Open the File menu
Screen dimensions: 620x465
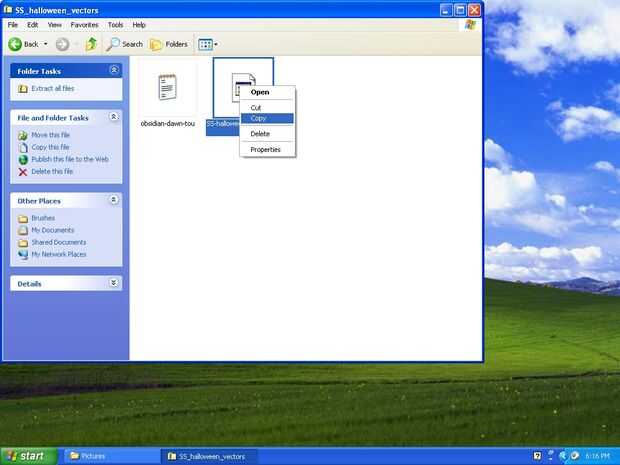point(13,25)
